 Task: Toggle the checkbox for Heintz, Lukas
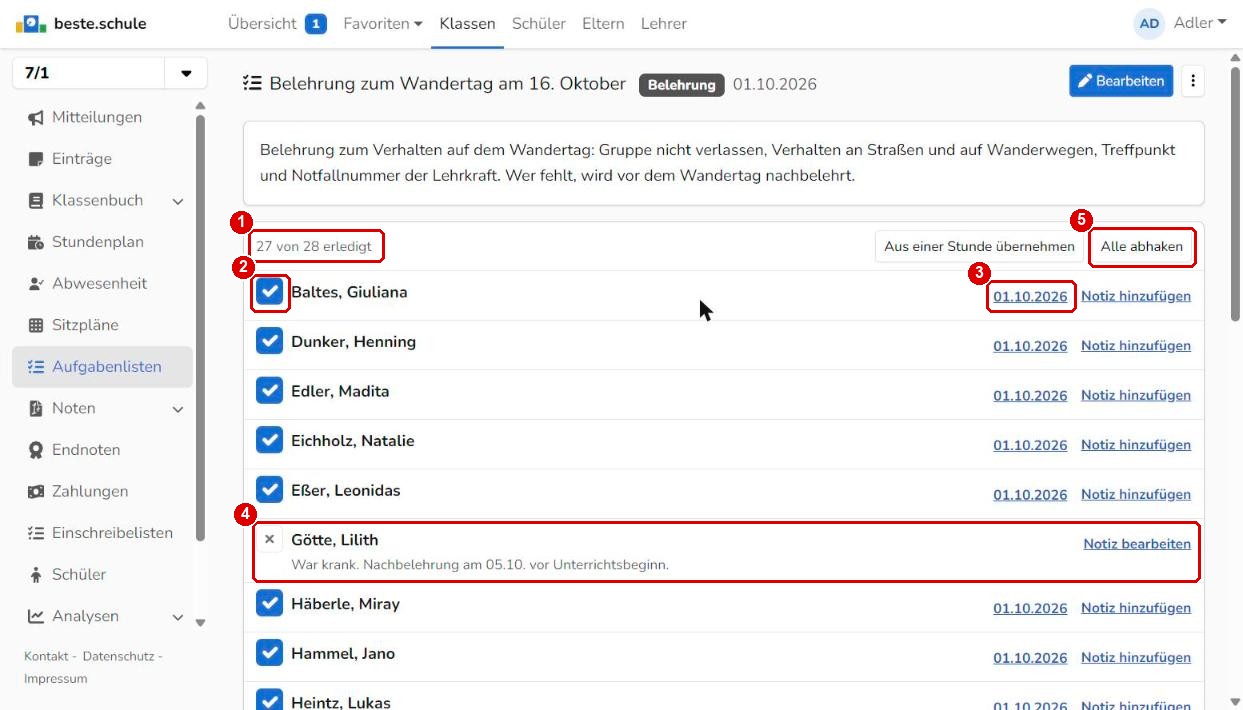pos(270,701)
